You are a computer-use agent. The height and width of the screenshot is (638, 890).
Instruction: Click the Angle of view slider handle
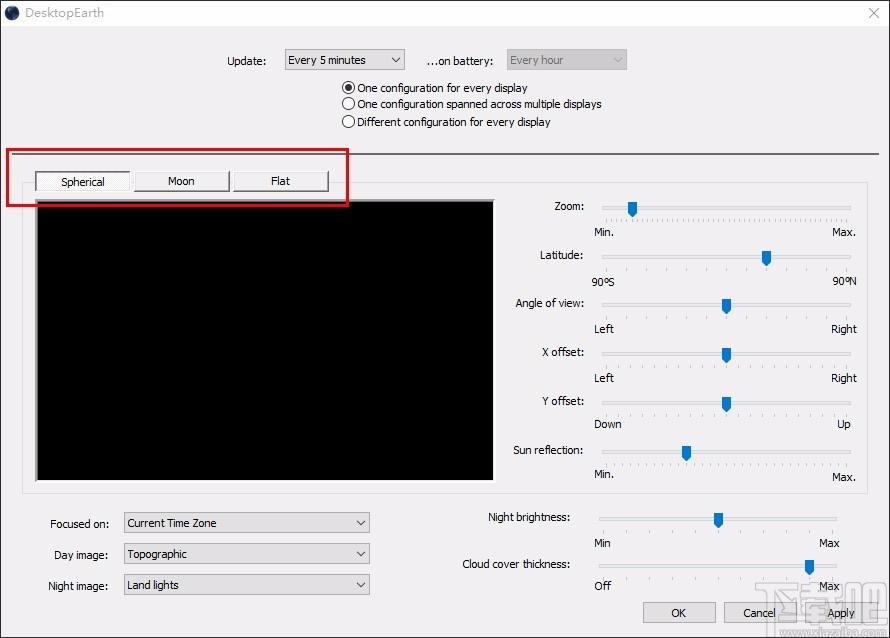pyautogui.click(x=726, y=306)
